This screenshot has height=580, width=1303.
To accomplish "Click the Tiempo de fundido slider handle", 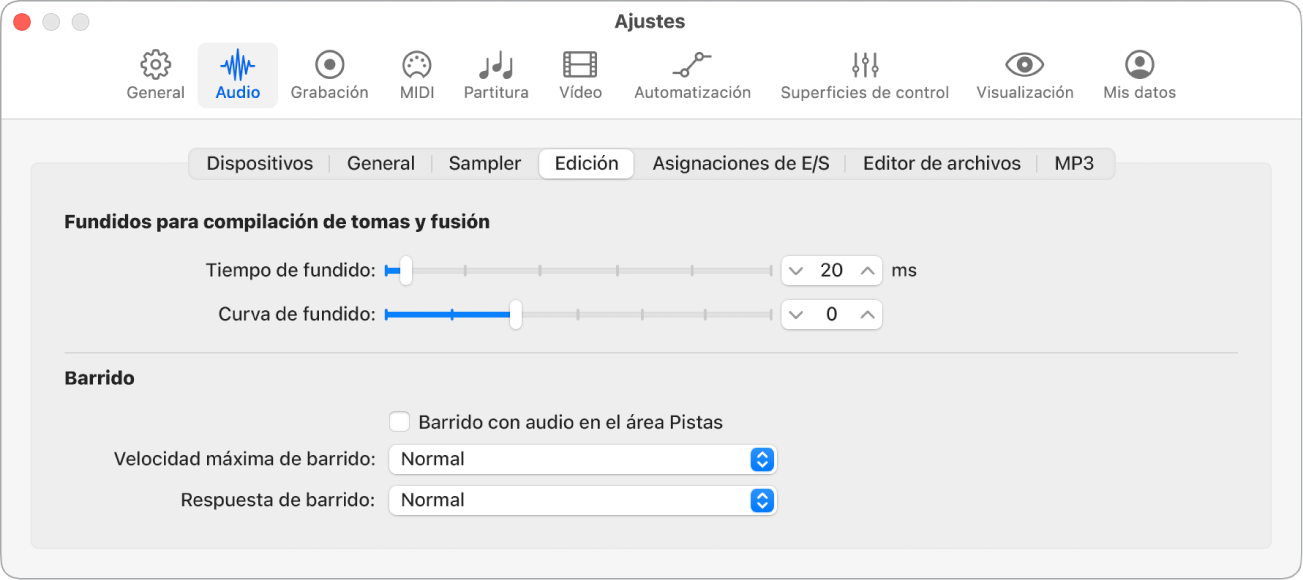I will (x=404, y=270).
